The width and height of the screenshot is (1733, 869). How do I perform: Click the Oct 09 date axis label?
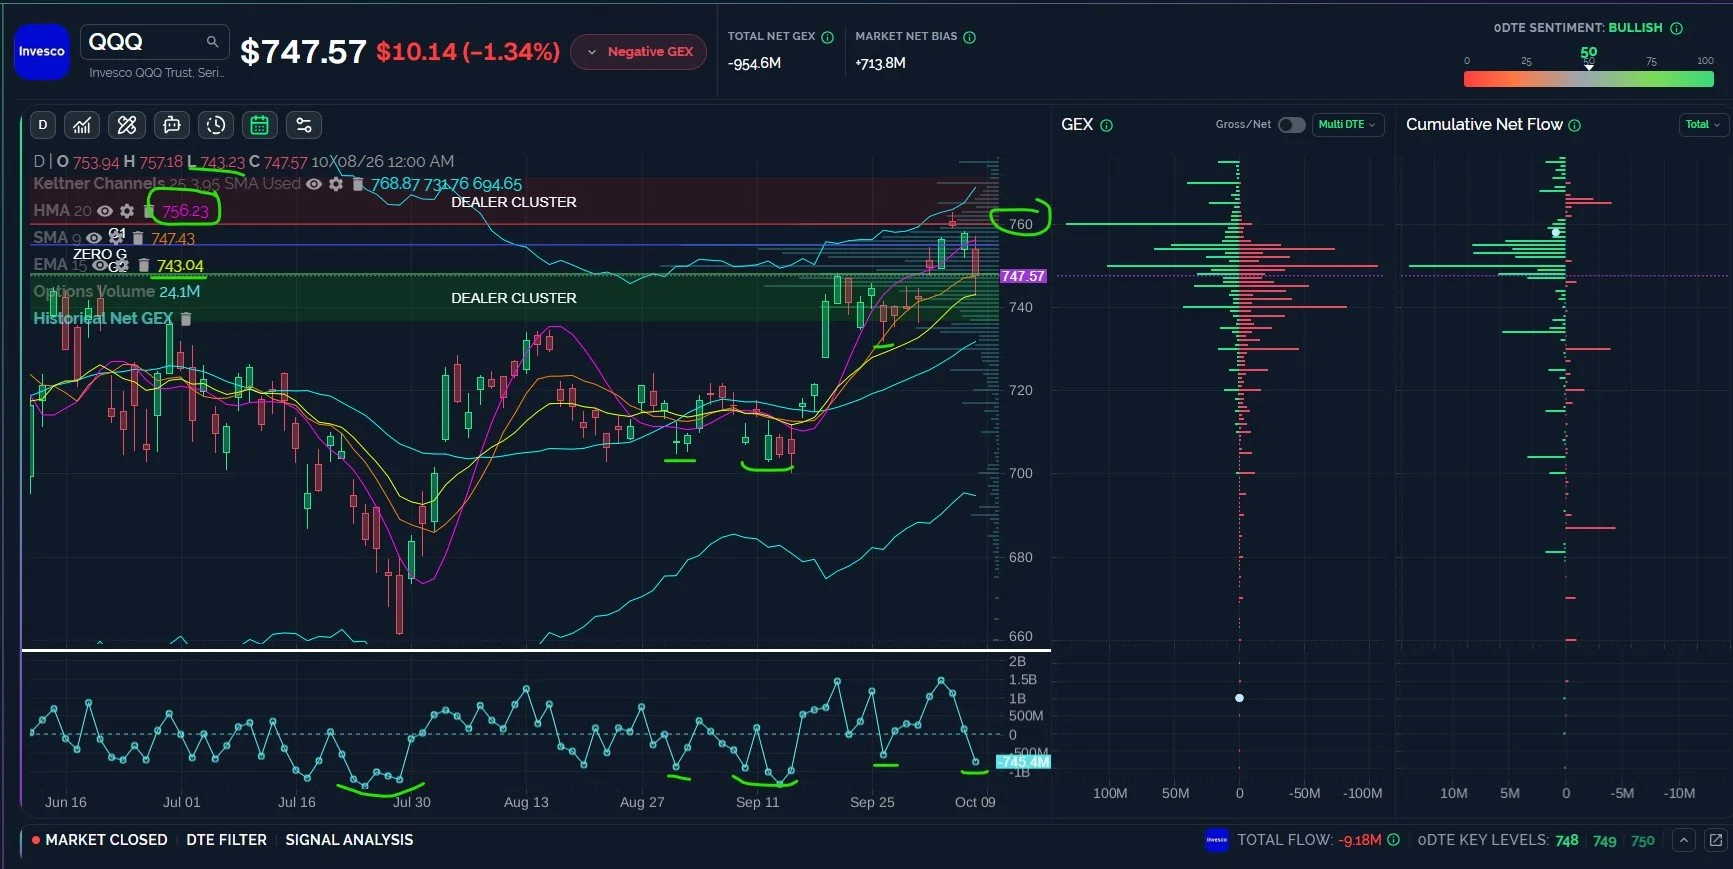click(975, 802)
